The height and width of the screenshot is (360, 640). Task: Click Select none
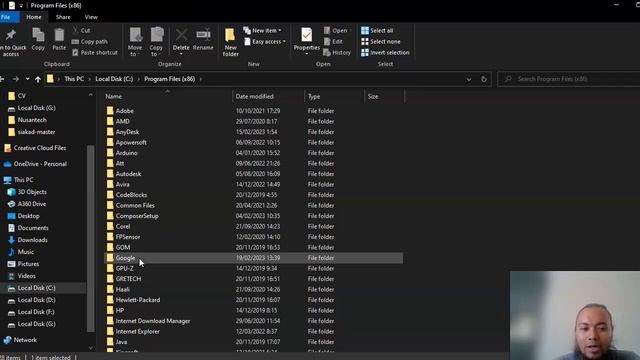381,42
